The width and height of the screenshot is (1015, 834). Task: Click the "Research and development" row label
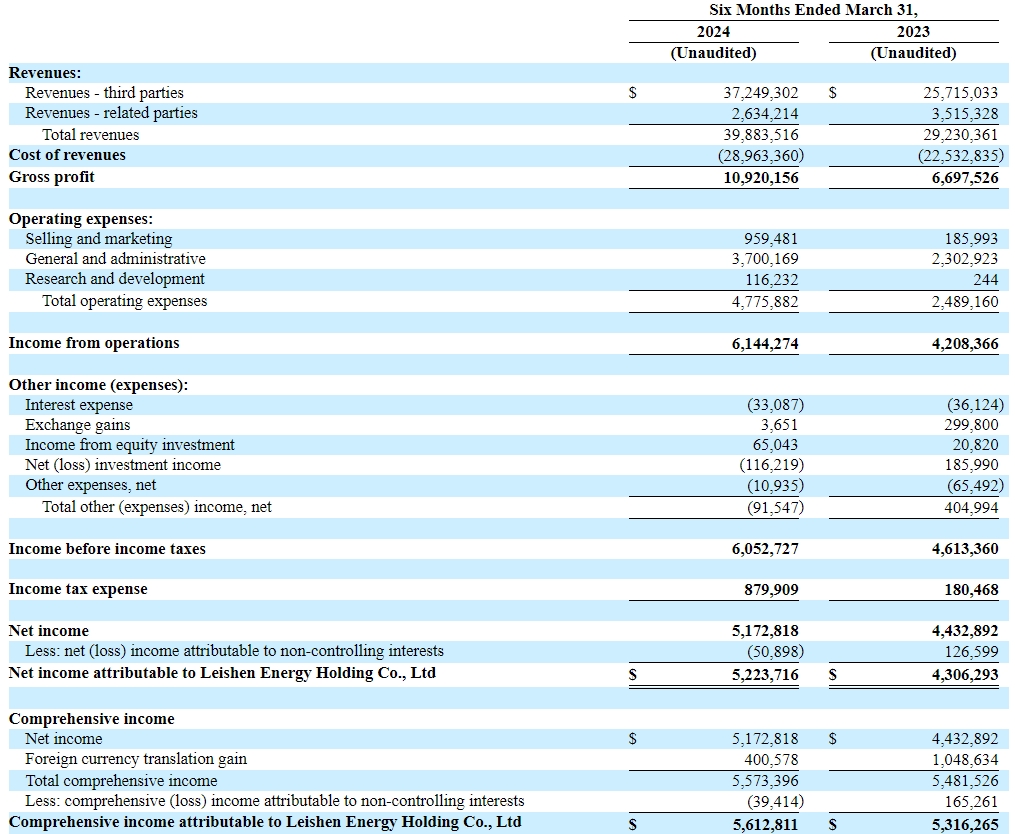click(x=114, y=280)
